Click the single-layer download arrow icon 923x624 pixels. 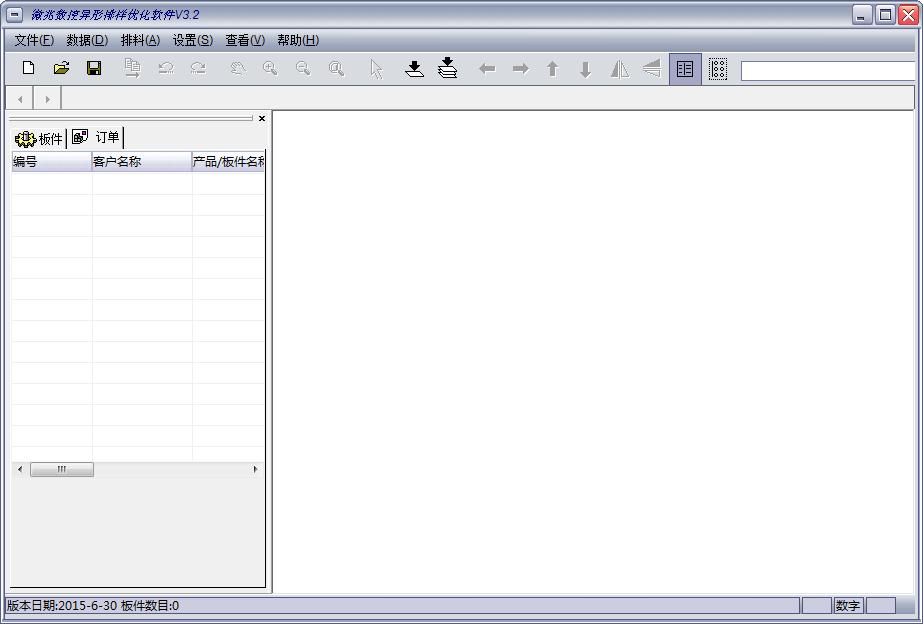[414, 69]
